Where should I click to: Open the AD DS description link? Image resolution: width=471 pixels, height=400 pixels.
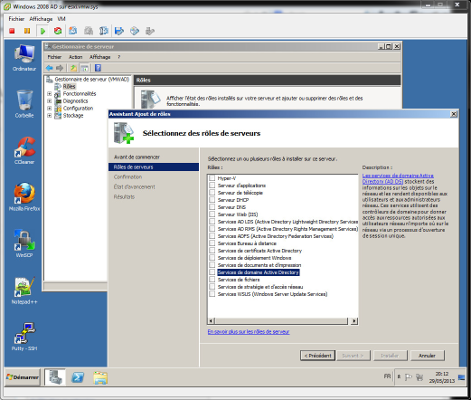[x=398, y=178]
